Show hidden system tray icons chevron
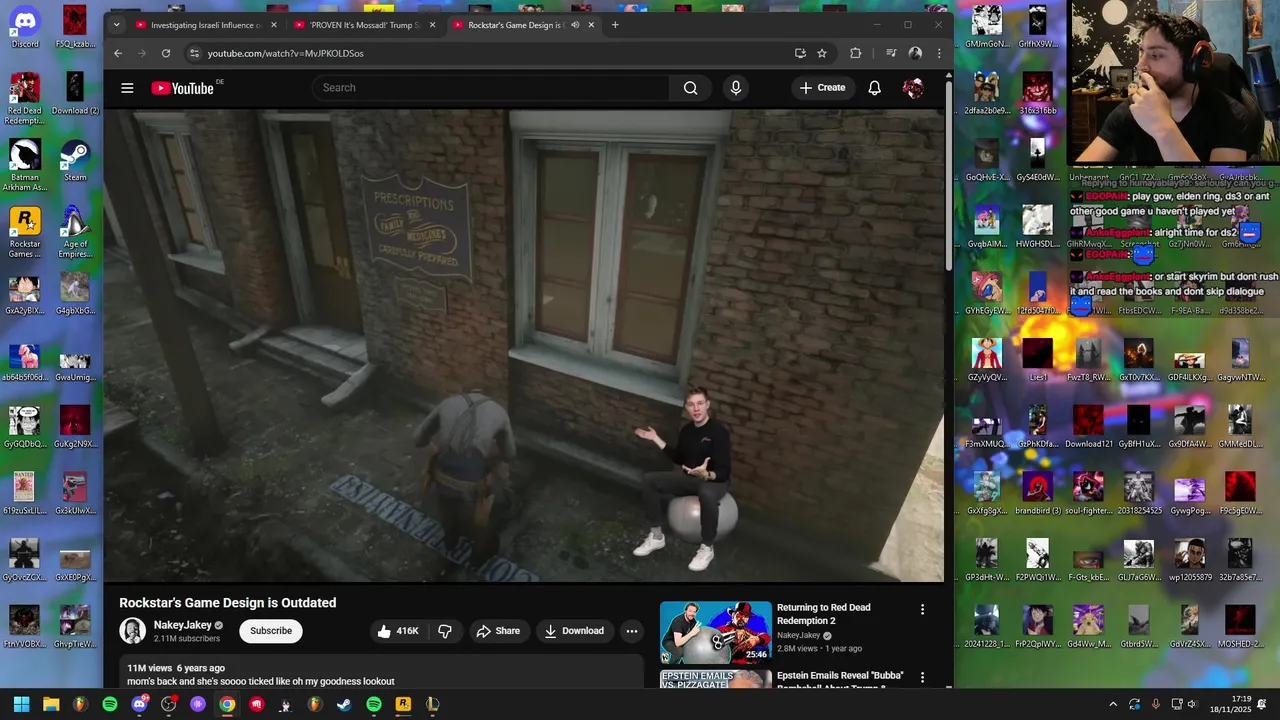Screen dimensions: 1280x720 tap(1113, 704)
